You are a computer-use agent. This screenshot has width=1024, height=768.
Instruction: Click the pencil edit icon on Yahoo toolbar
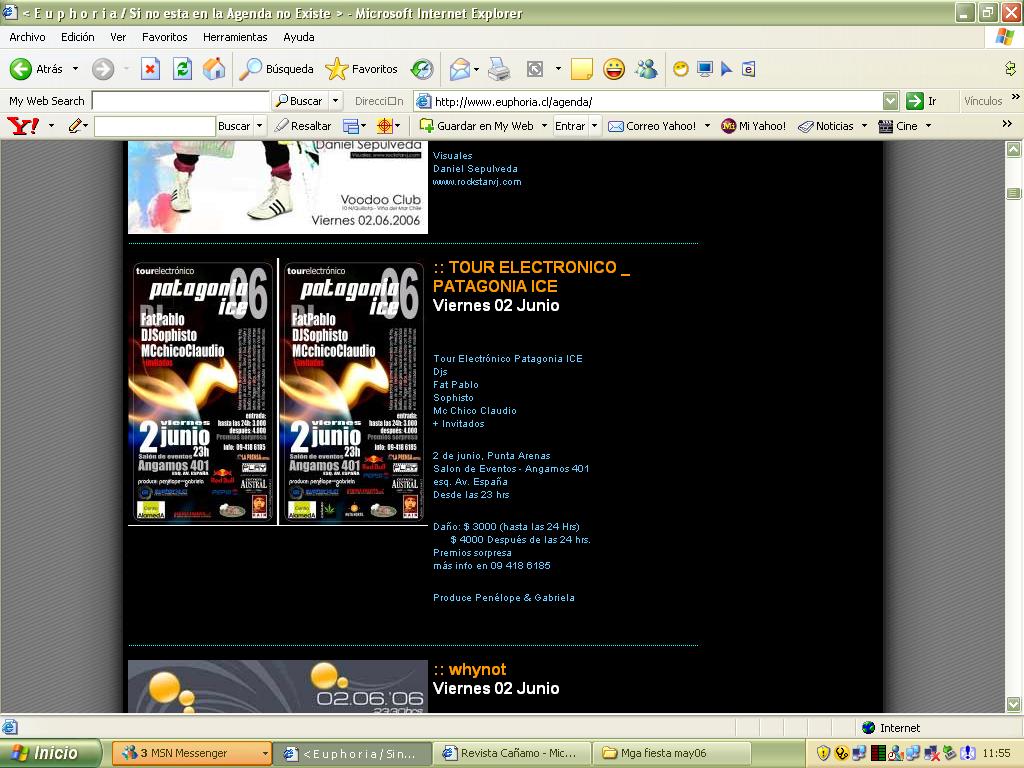[74, 125]
